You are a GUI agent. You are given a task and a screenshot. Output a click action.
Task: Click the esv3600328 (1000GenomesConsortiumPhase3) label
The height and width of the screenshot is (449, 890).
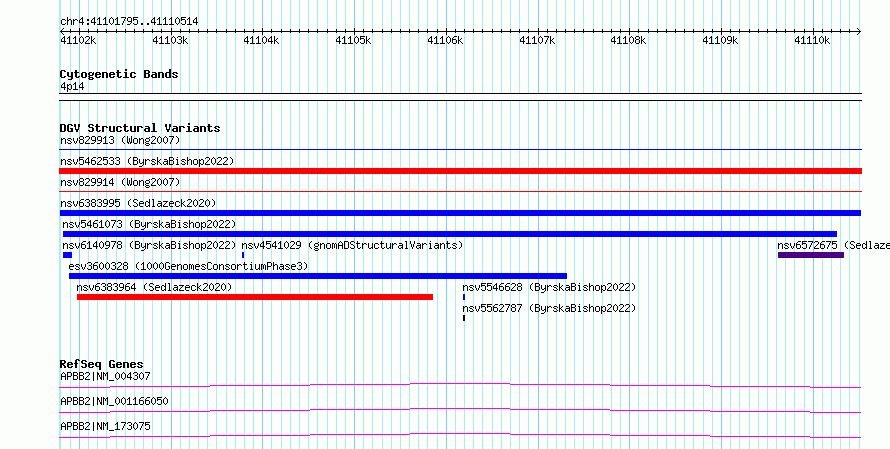(x=188, y=266)
